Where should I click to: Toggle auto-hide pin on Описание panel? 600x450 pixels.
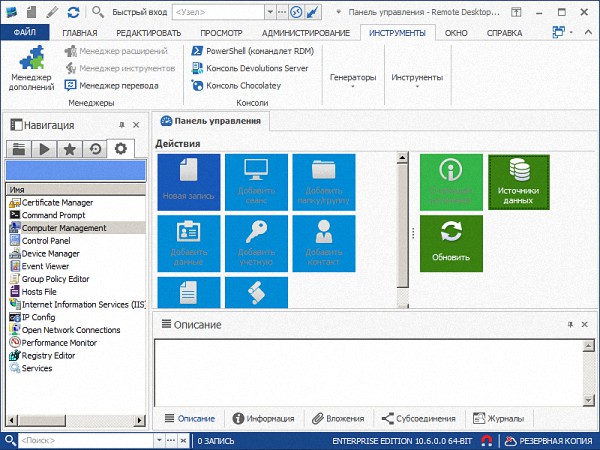570,325
